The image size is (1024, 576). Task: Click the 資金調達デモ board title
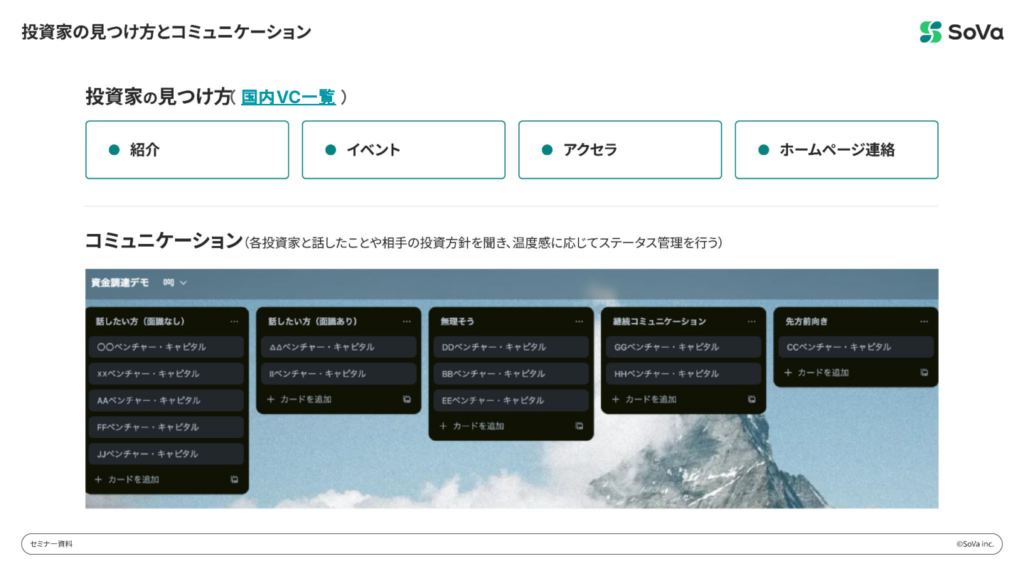coord(119,283)
